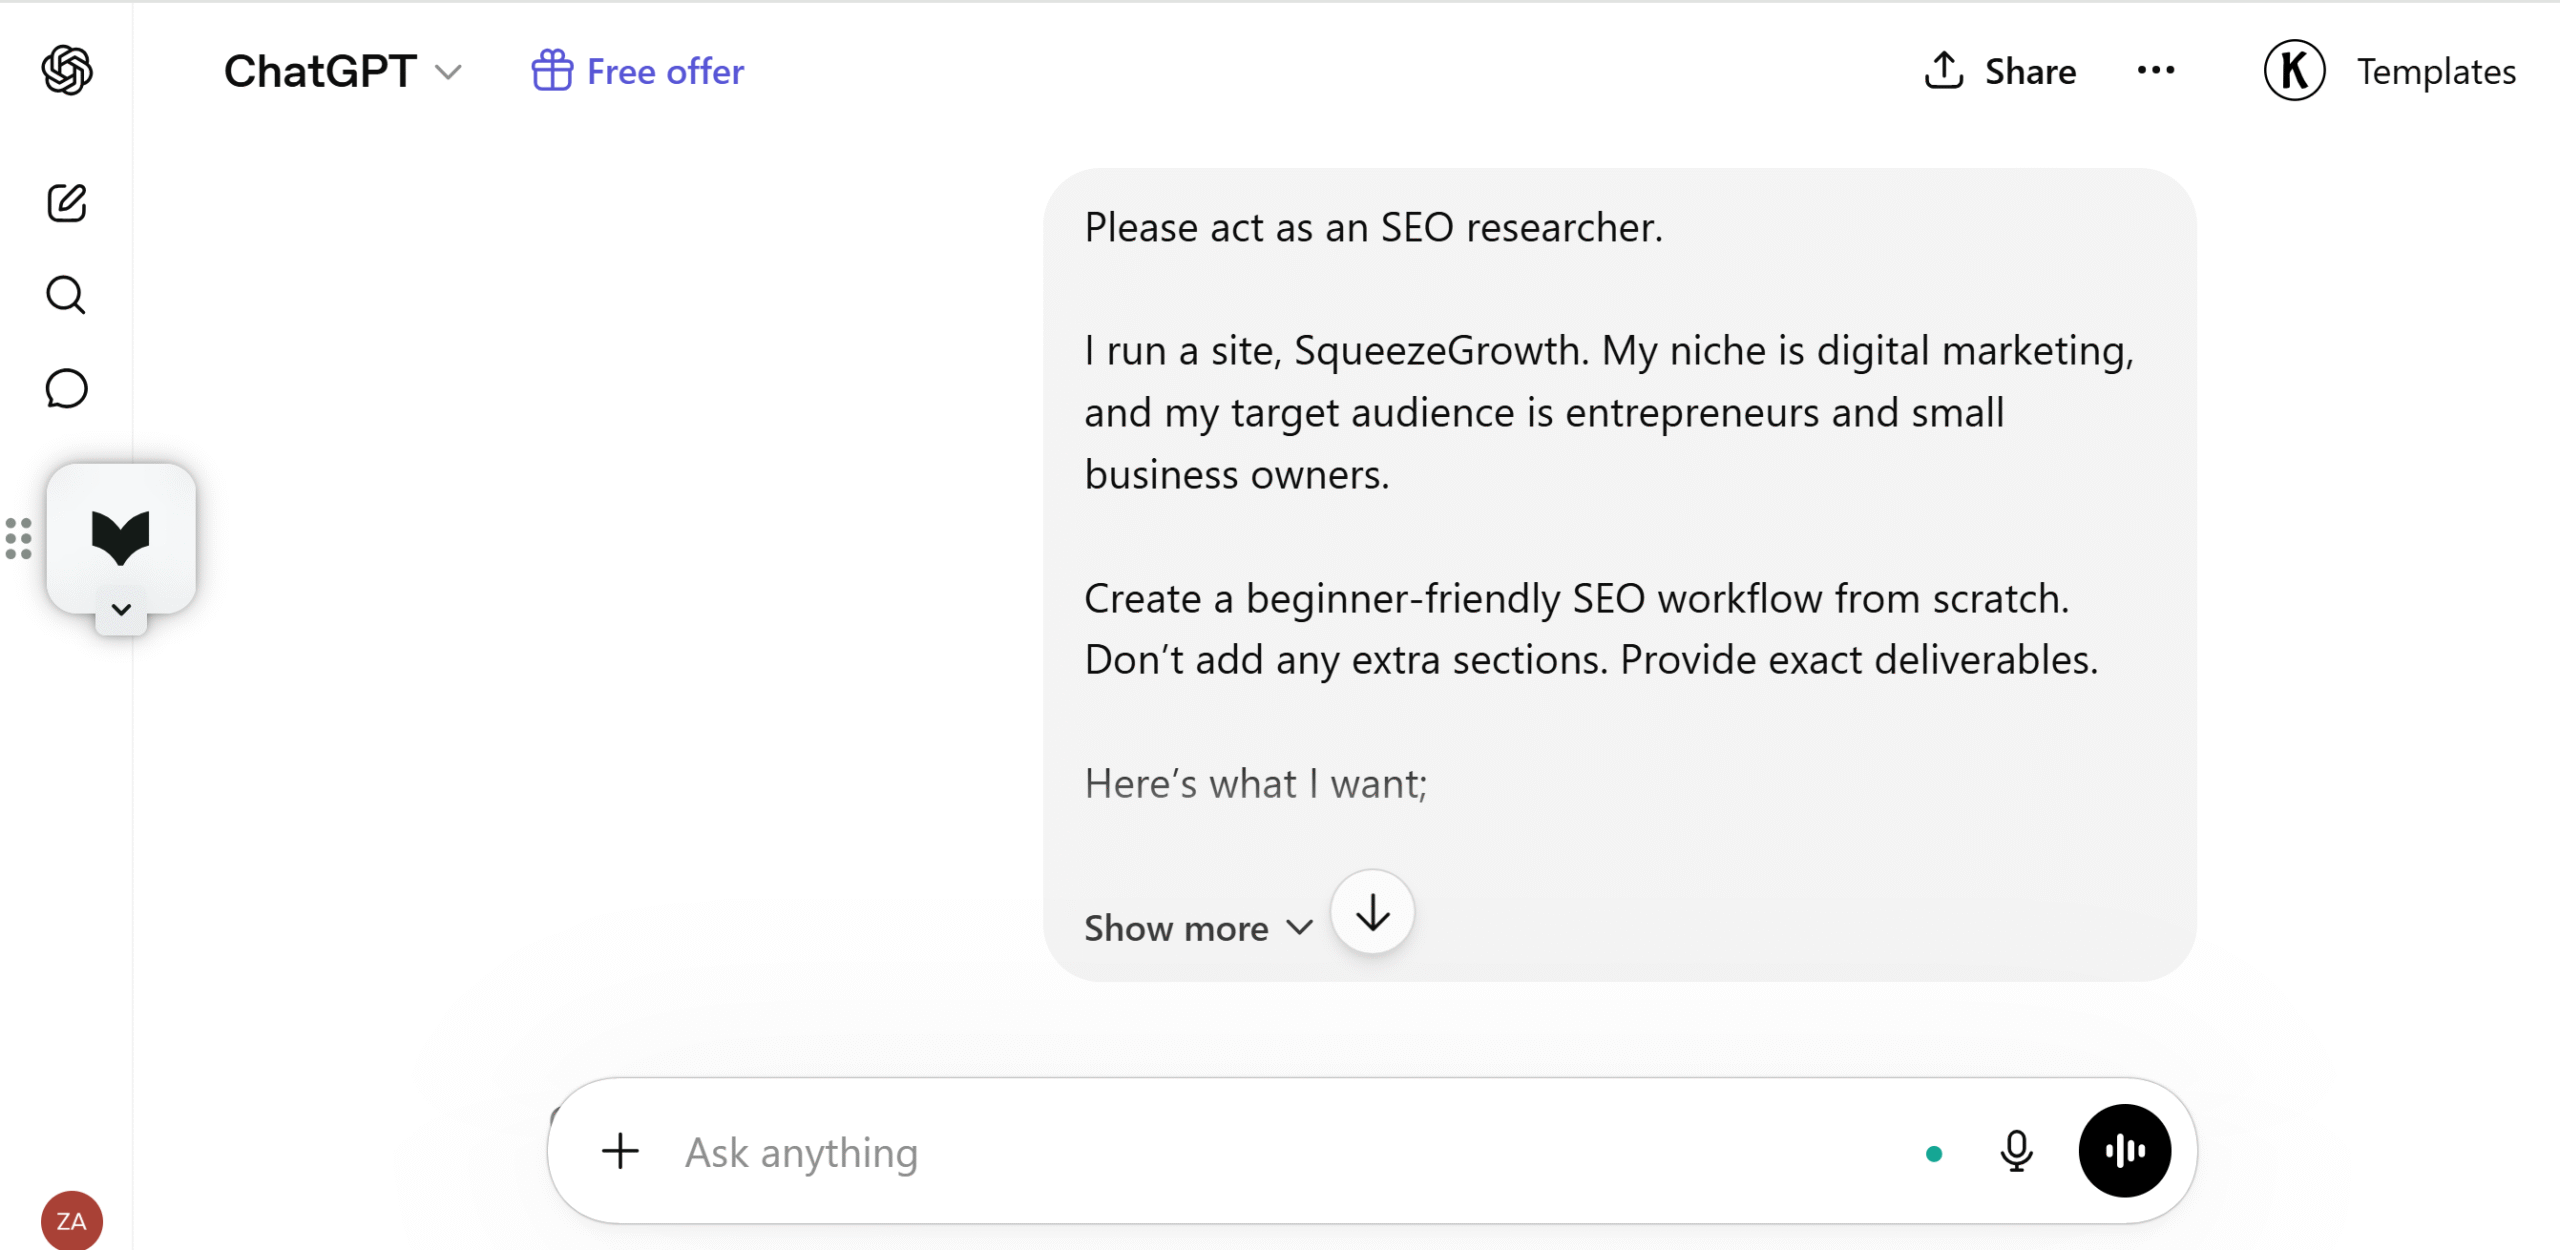This screenshot has width=2560, height=1250.
Task: Click the plus attach icon in composer
Action: (x=620, y=1151)
